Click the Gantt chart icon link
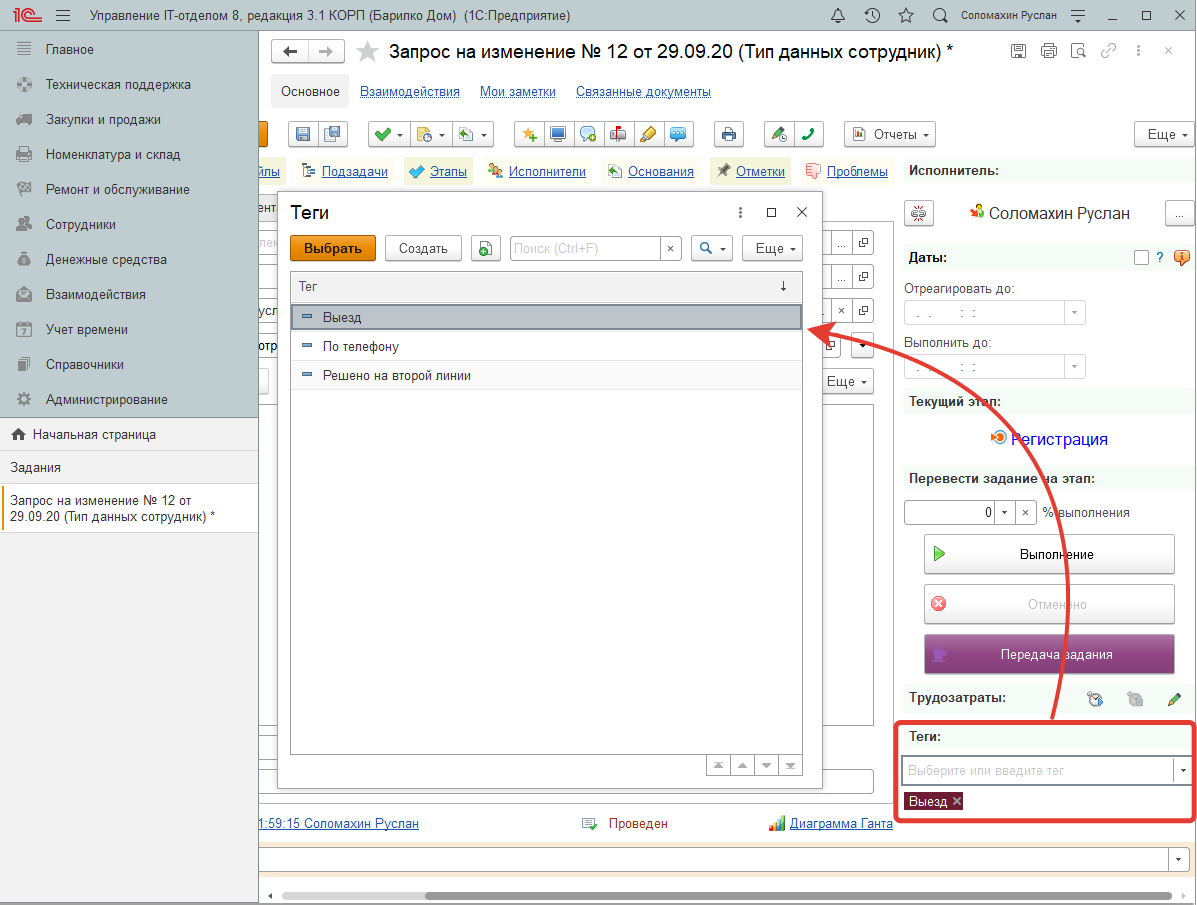 [x=777, y=824]
